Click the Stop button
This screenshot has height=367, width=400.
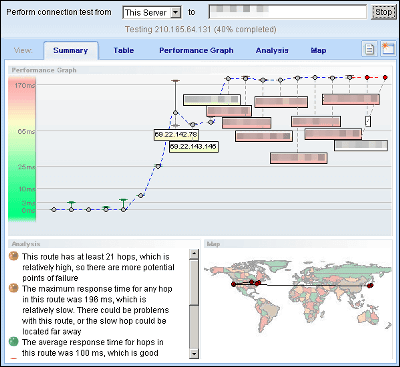(x=384, y=12)
